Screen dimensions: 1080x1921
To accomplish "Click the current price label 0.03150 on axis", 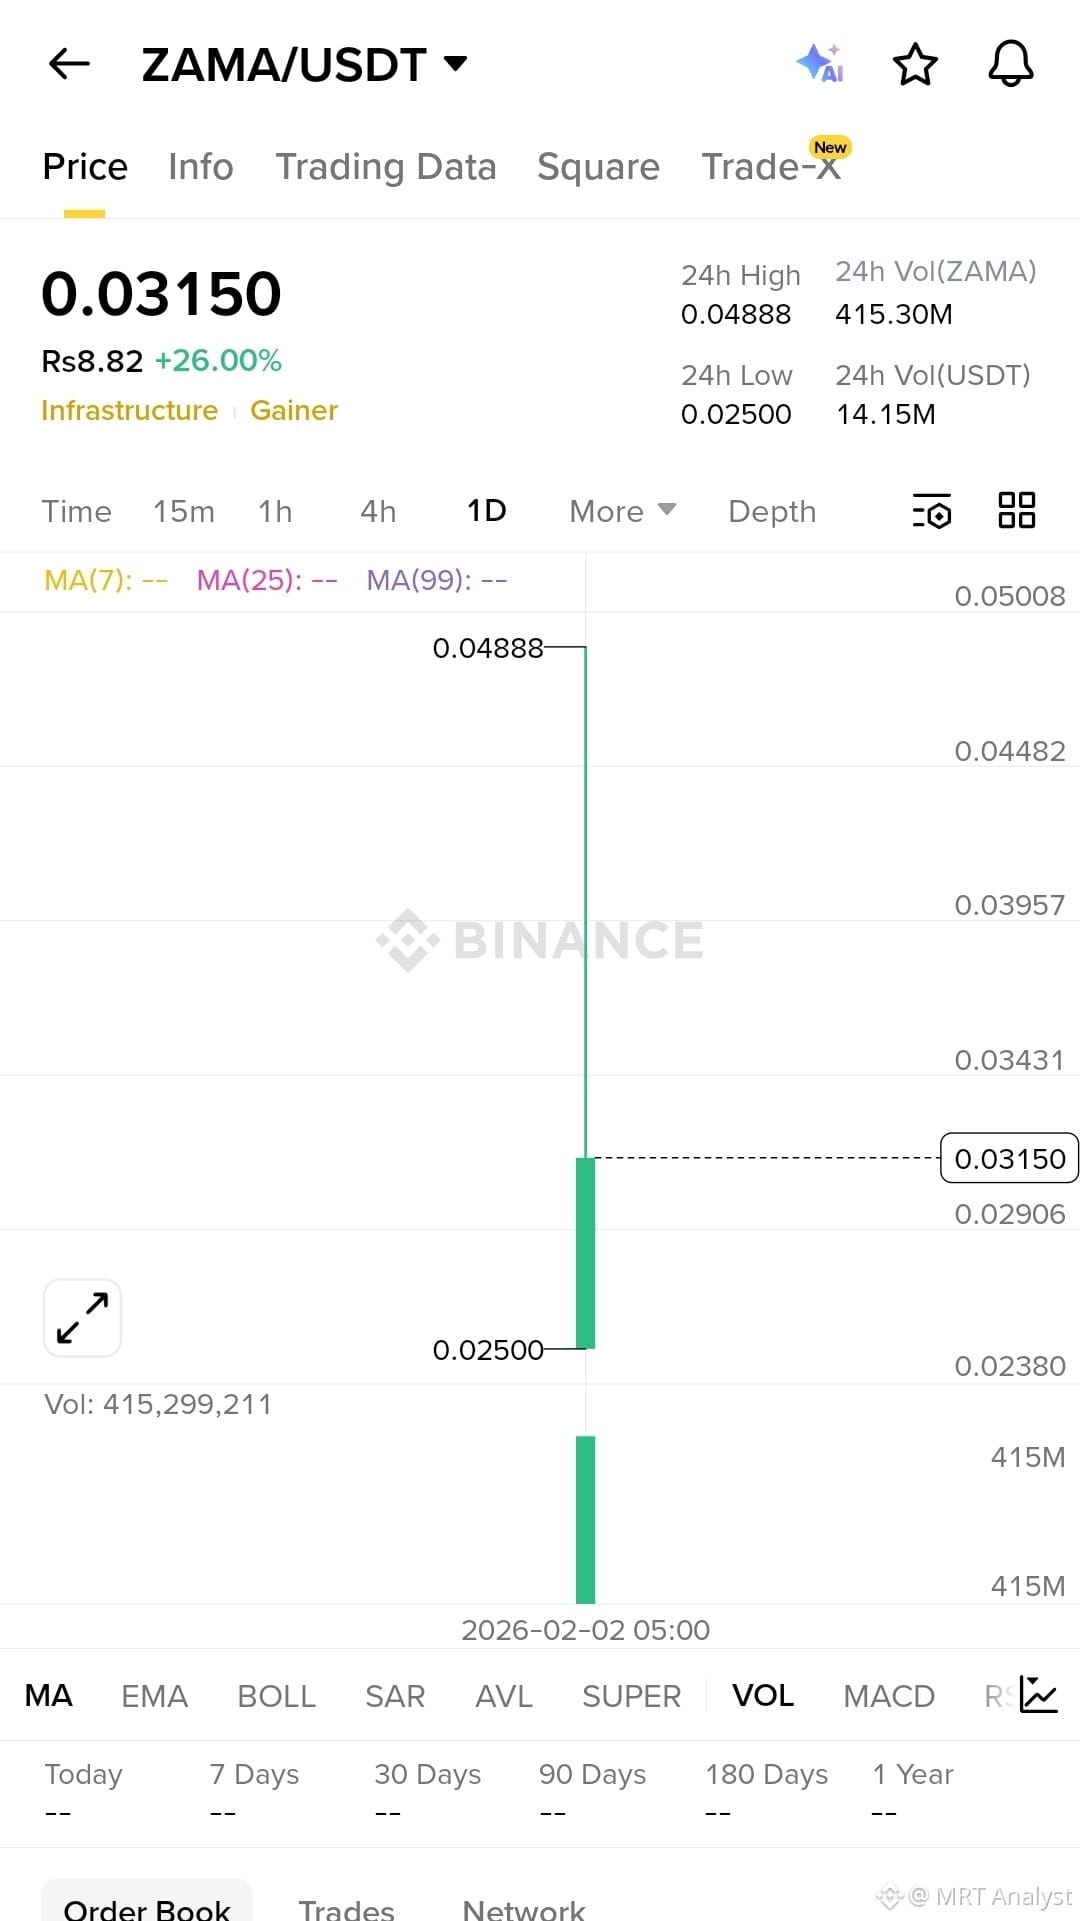I will (1009, 1158).
